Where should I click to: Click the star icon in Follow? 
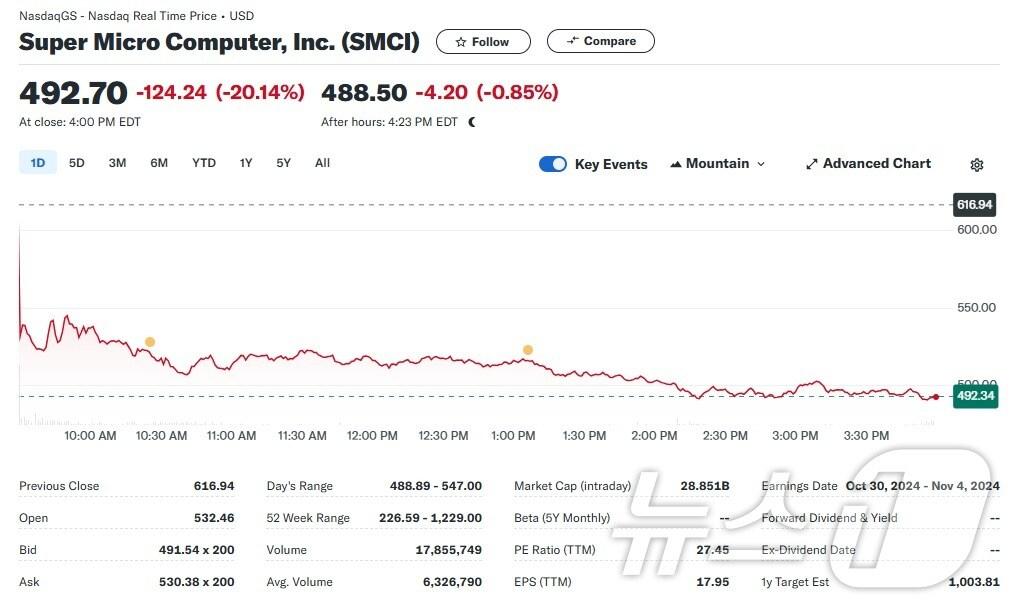point(460,42)
